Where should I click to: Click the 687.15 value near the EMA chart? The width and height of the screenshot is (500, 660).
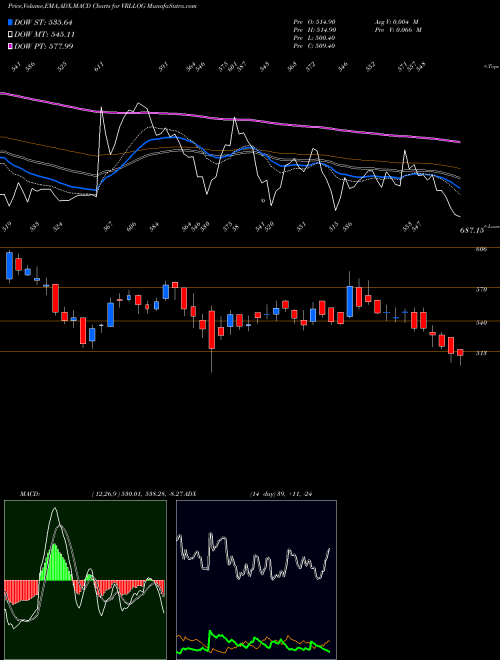pos(471,231)
